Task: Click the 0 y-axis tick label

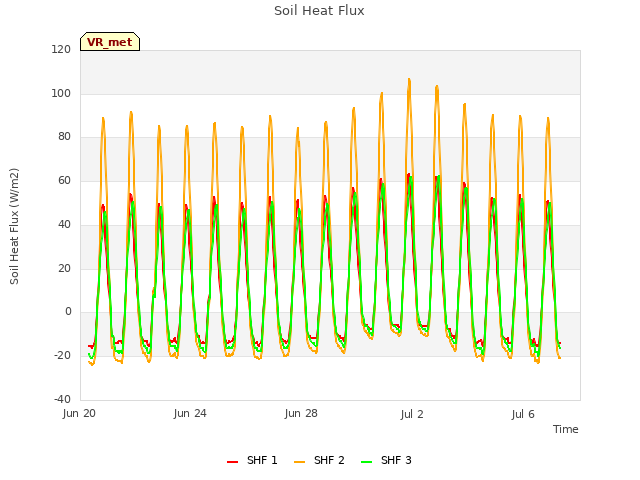Action: click(x=68, y=311)
